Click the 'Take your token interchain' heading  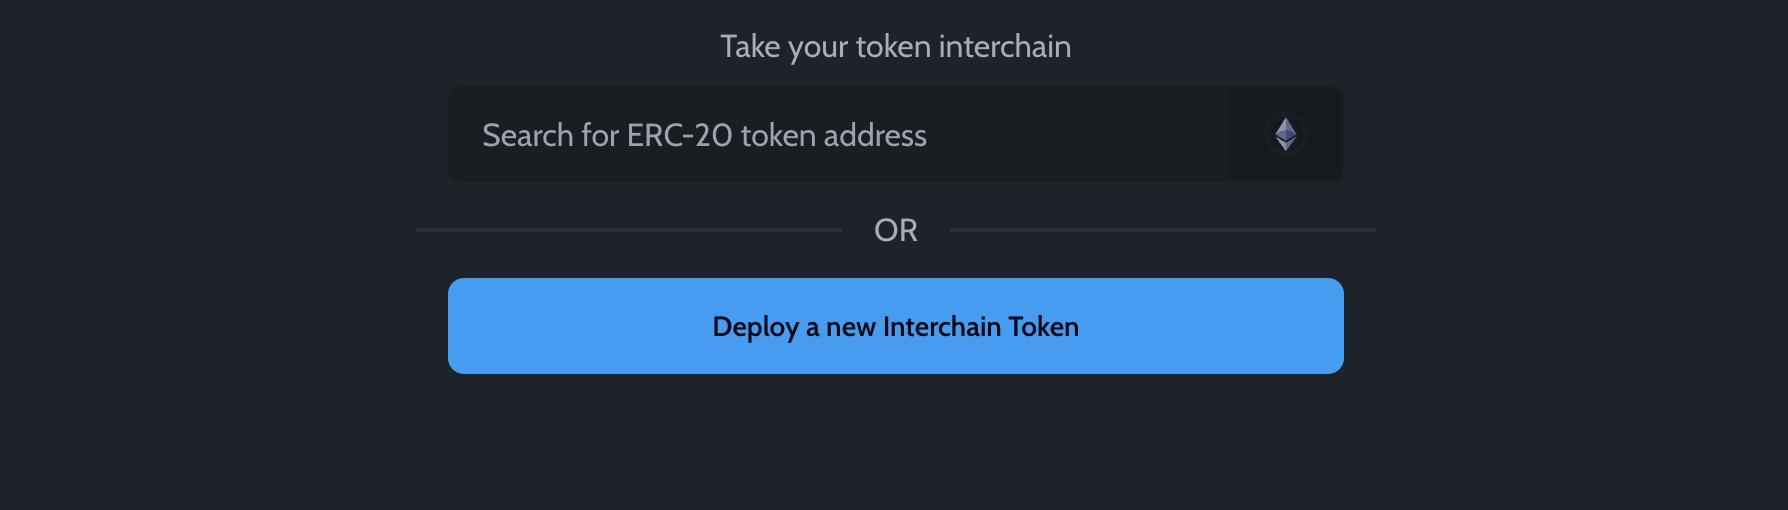(x=896, y=47)
